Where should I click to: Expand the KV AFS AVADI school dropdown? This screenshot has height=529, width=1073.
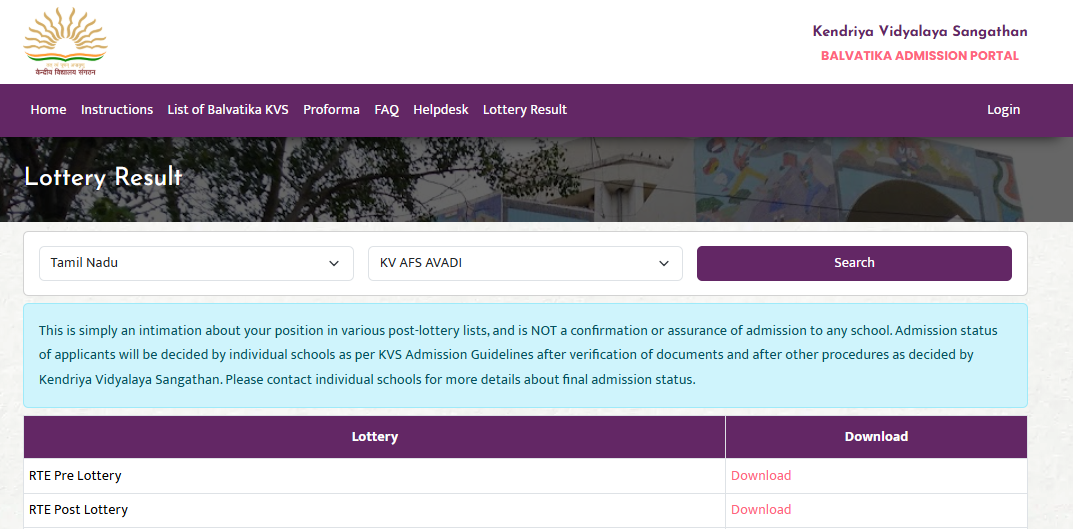(526, 263)
